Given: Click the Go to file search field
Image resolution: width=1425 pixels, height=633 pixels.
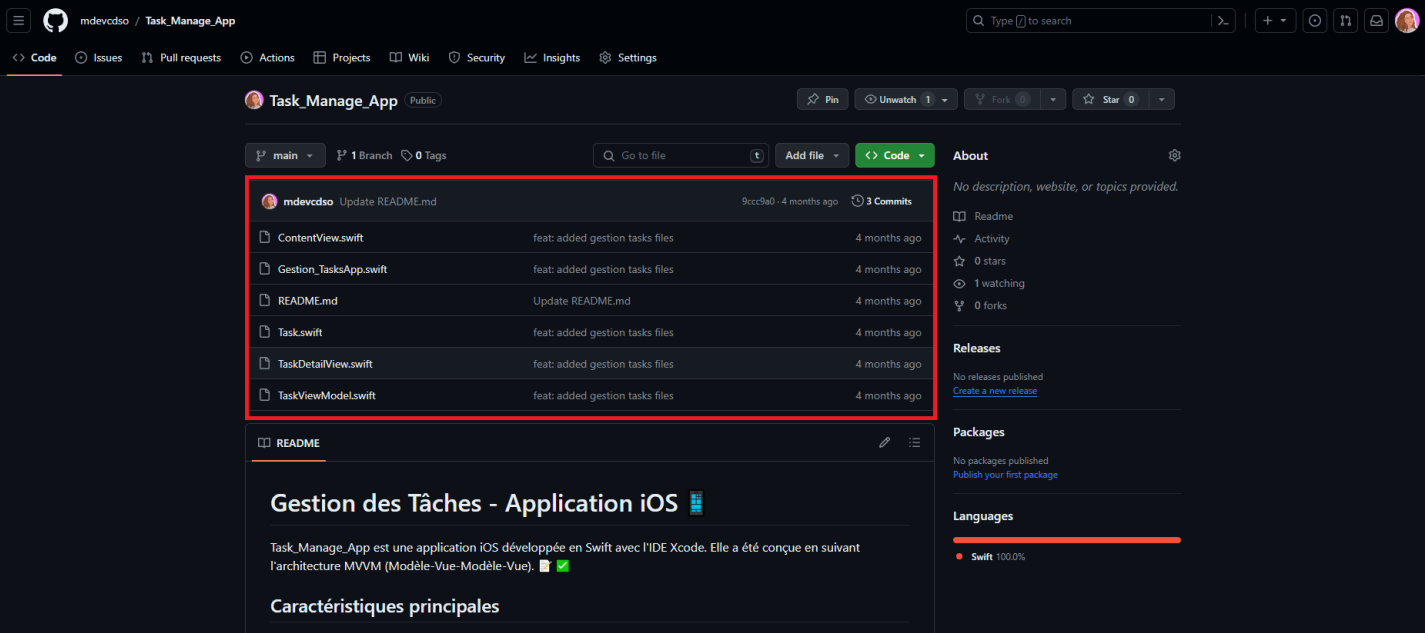Looking at the screenshot, I should point(680,155).
